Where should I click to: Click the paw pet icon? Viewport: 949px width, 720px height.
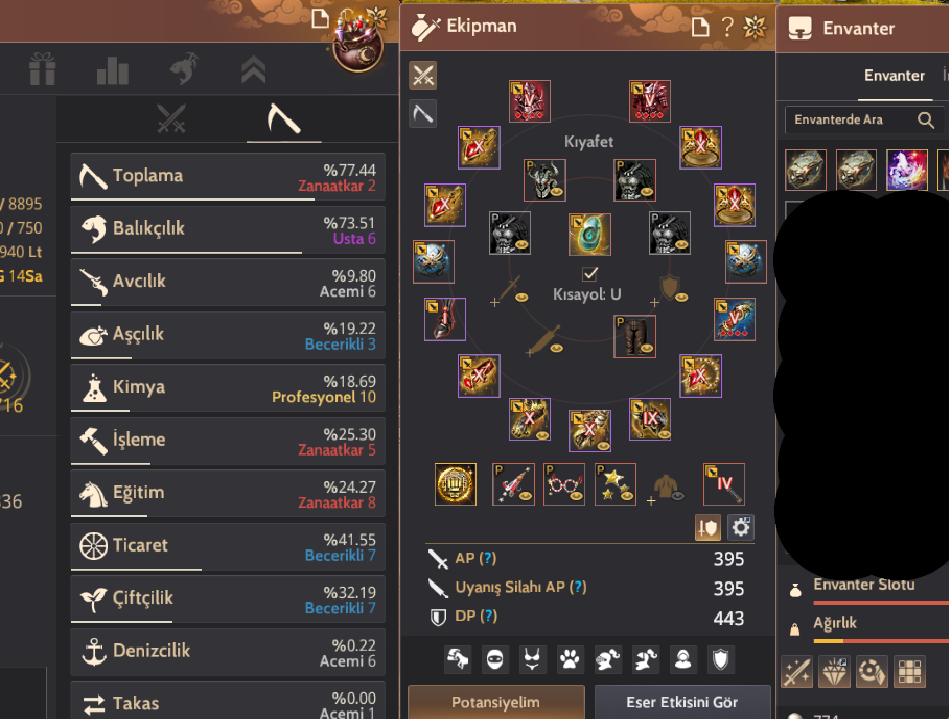pyautogui.click(x=570, y=659)
